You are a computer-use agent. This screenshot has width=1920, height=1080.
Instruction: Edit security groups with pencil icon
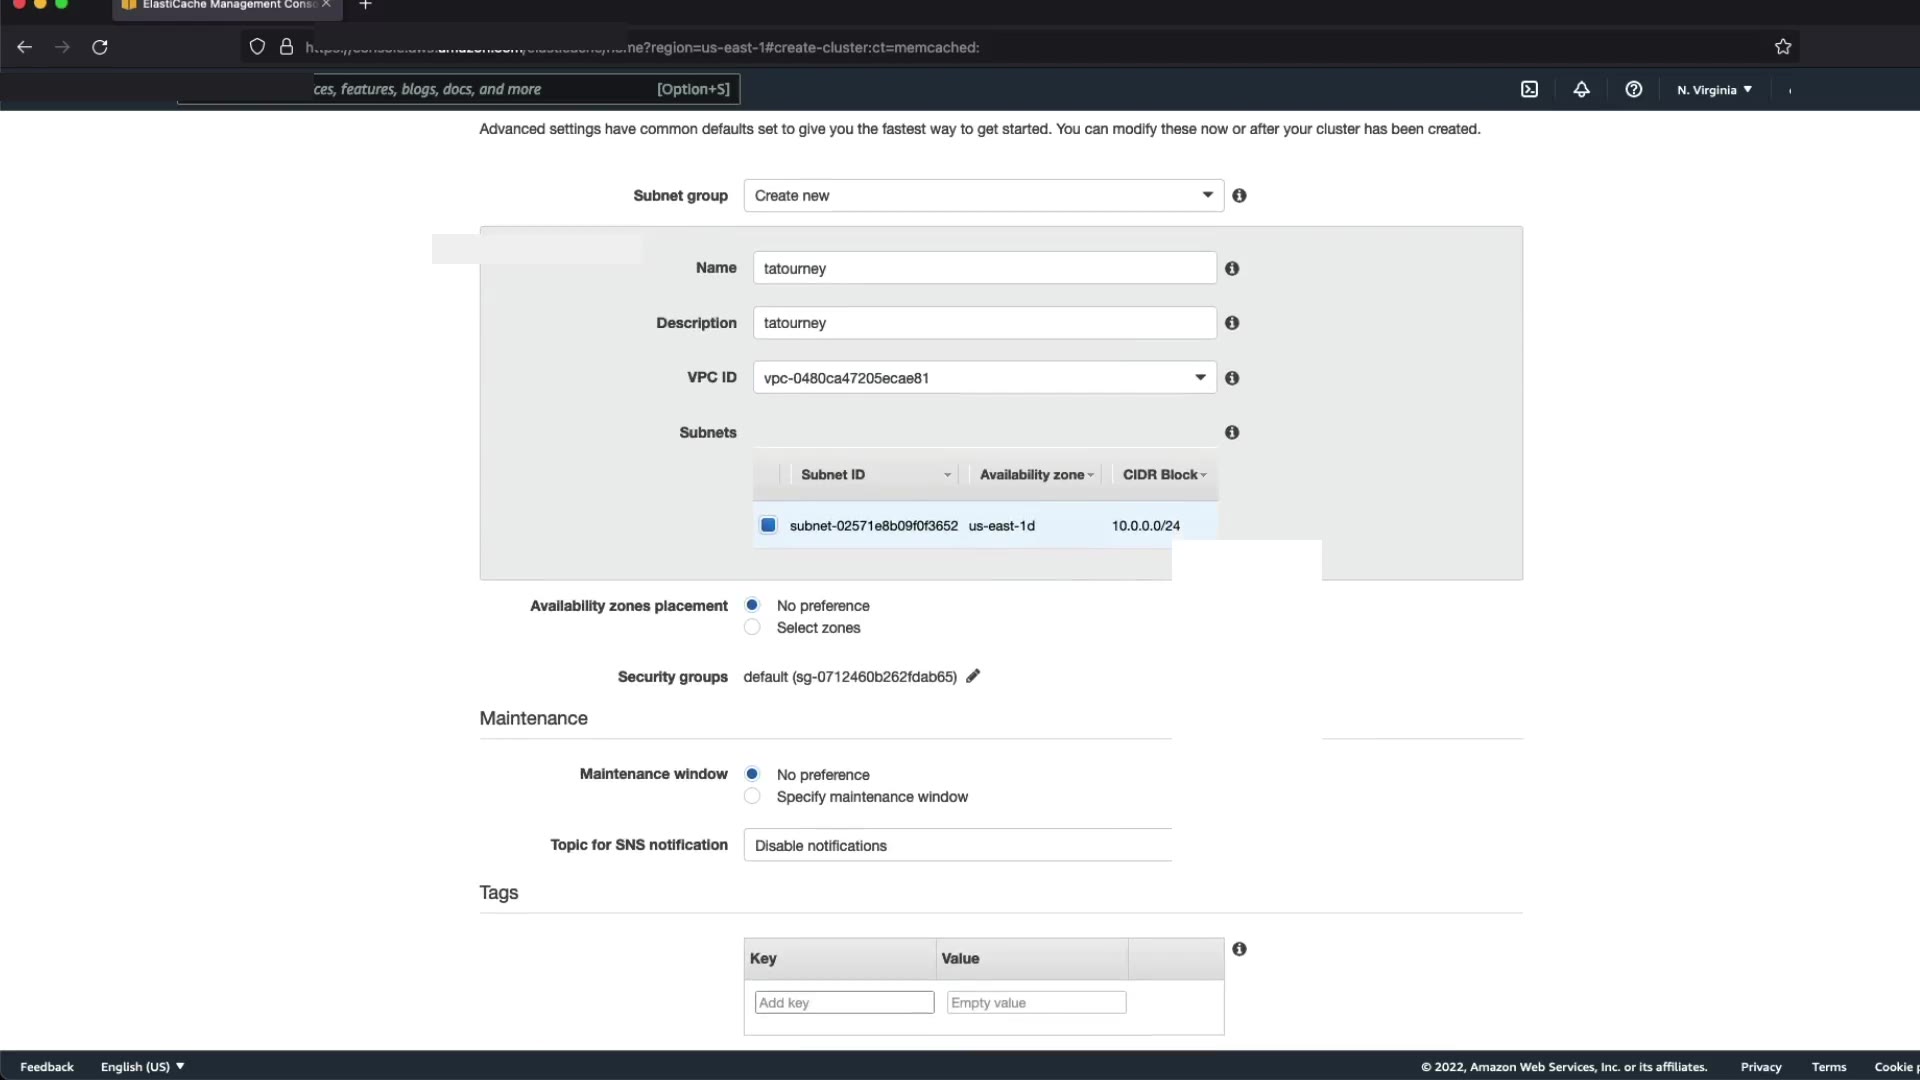pyautogui.click(x=973, y=676)
